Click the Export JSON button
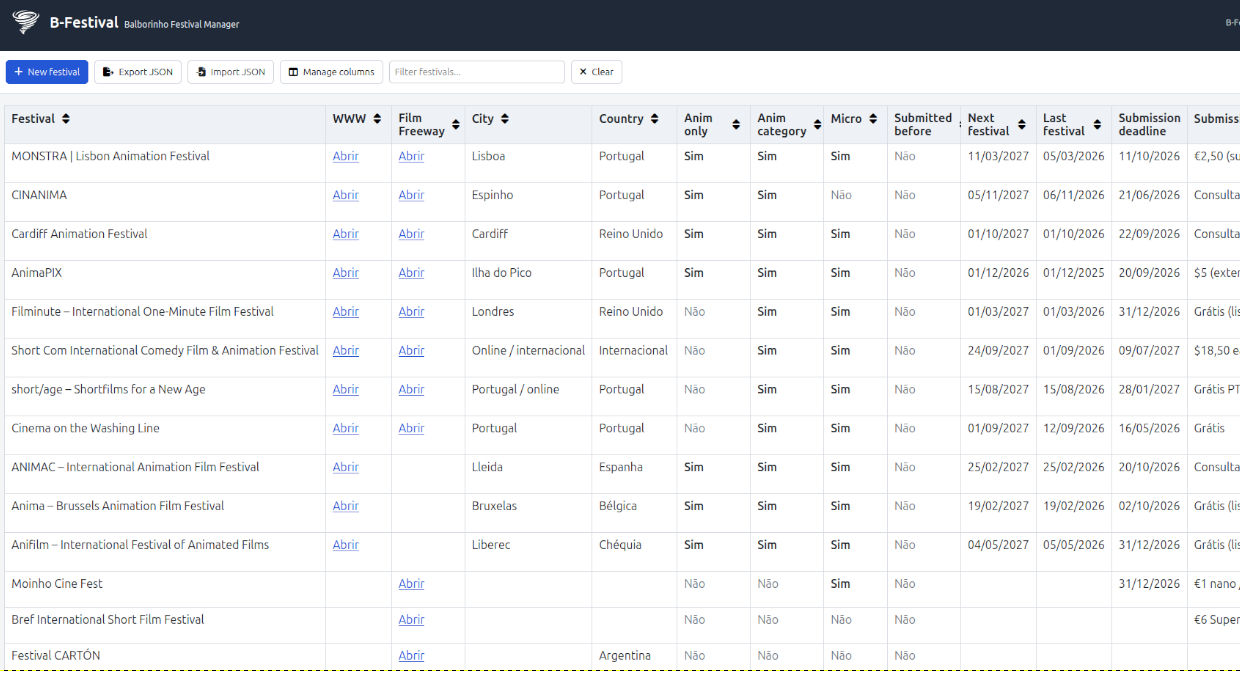The height and width of the screenshot is (680, 1240). 138,72
